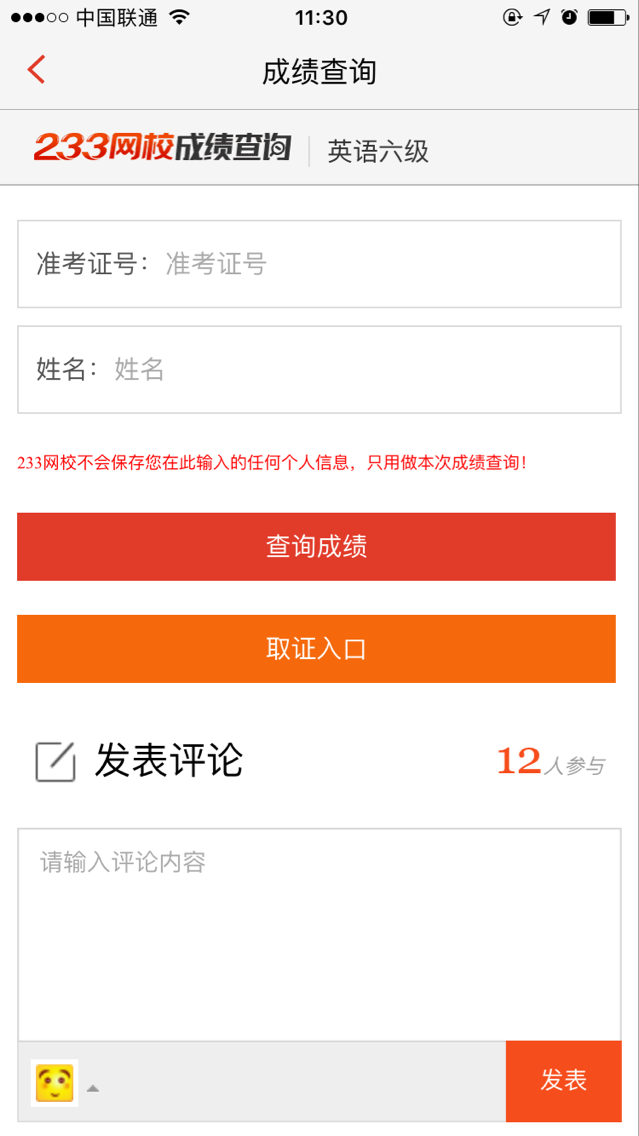Tap the red back arrow
639x1136 pixels.
click(x=37, y=70)
